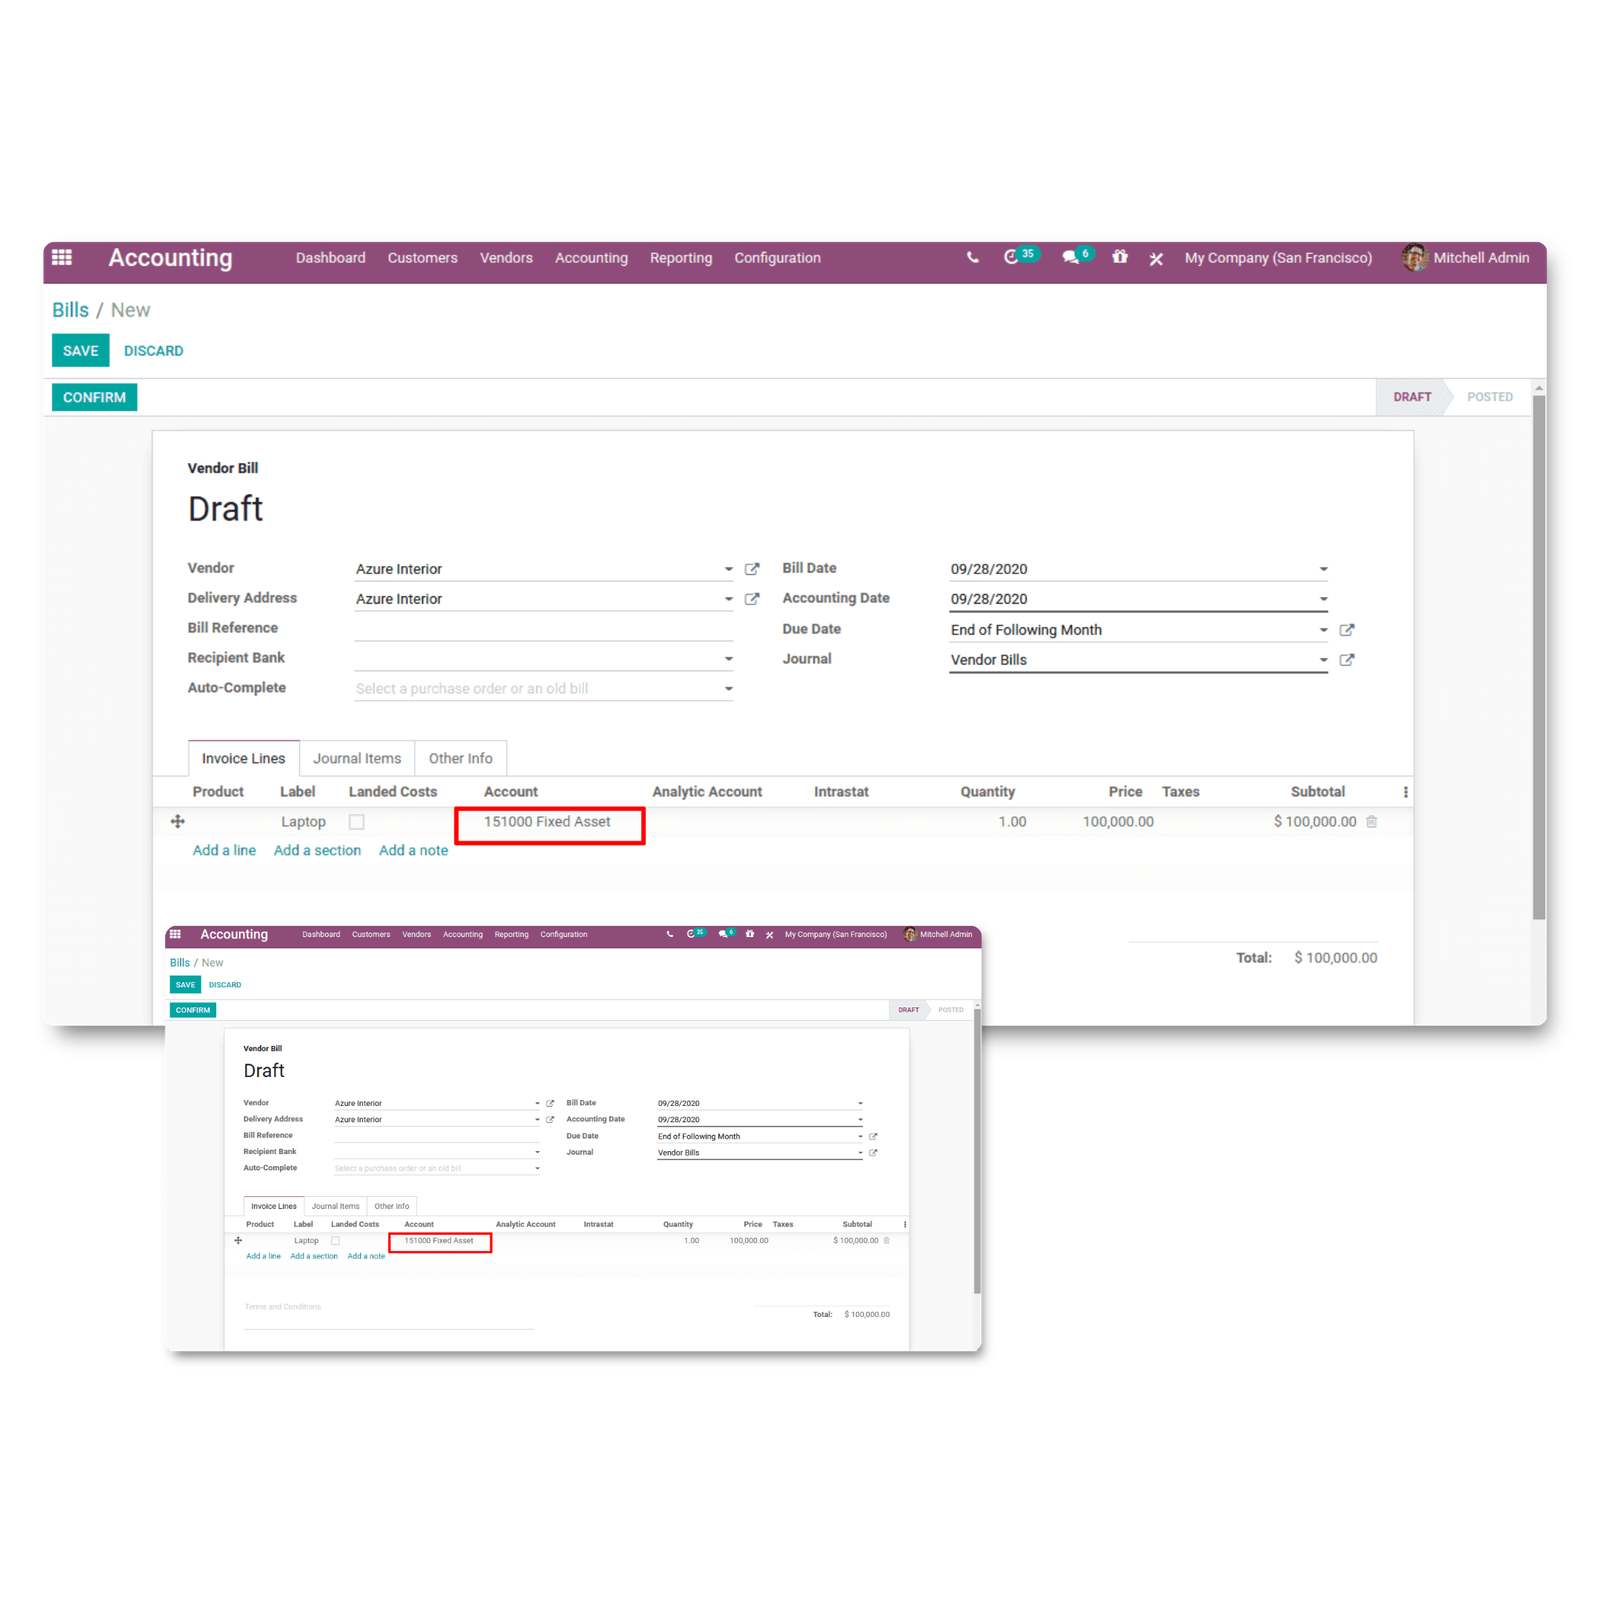Click the Bill Reference field in large form
Viewport: 1600px width, 1600px height.
point(543,628)
